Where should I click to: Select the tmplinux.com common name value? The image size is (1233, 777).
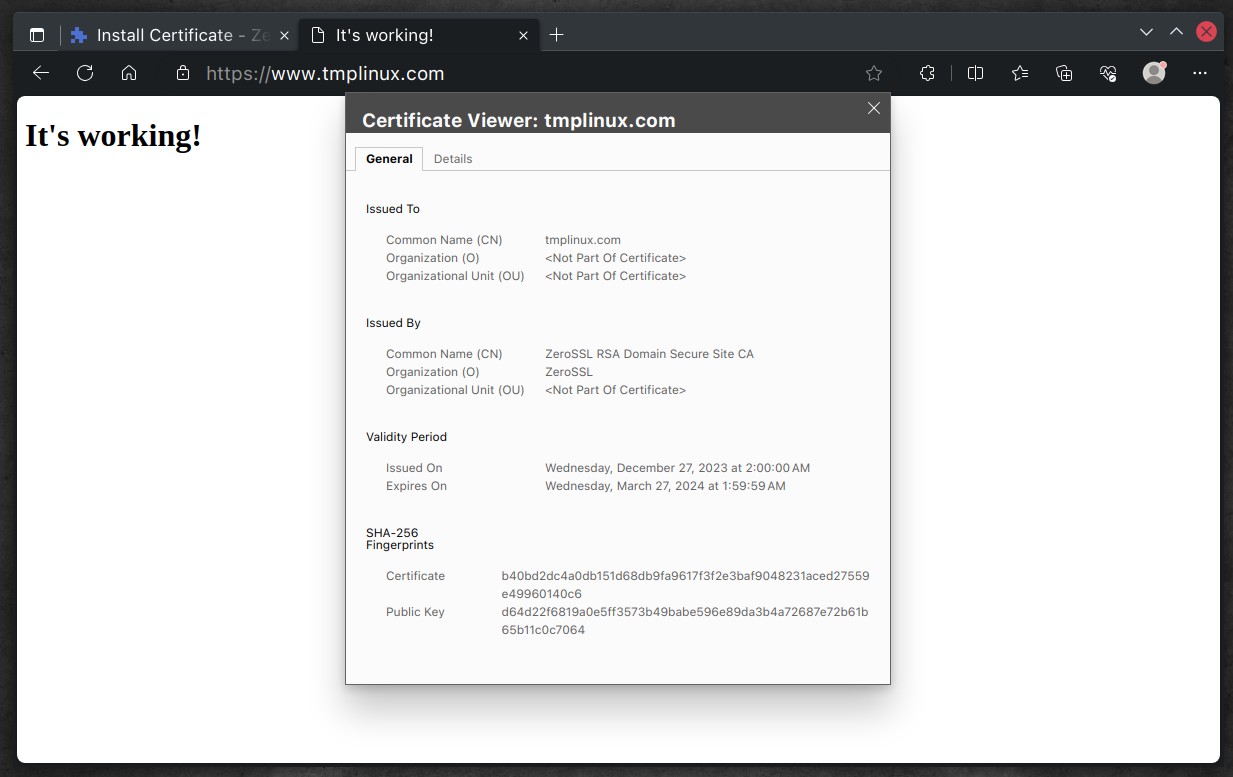pos(583,240)
